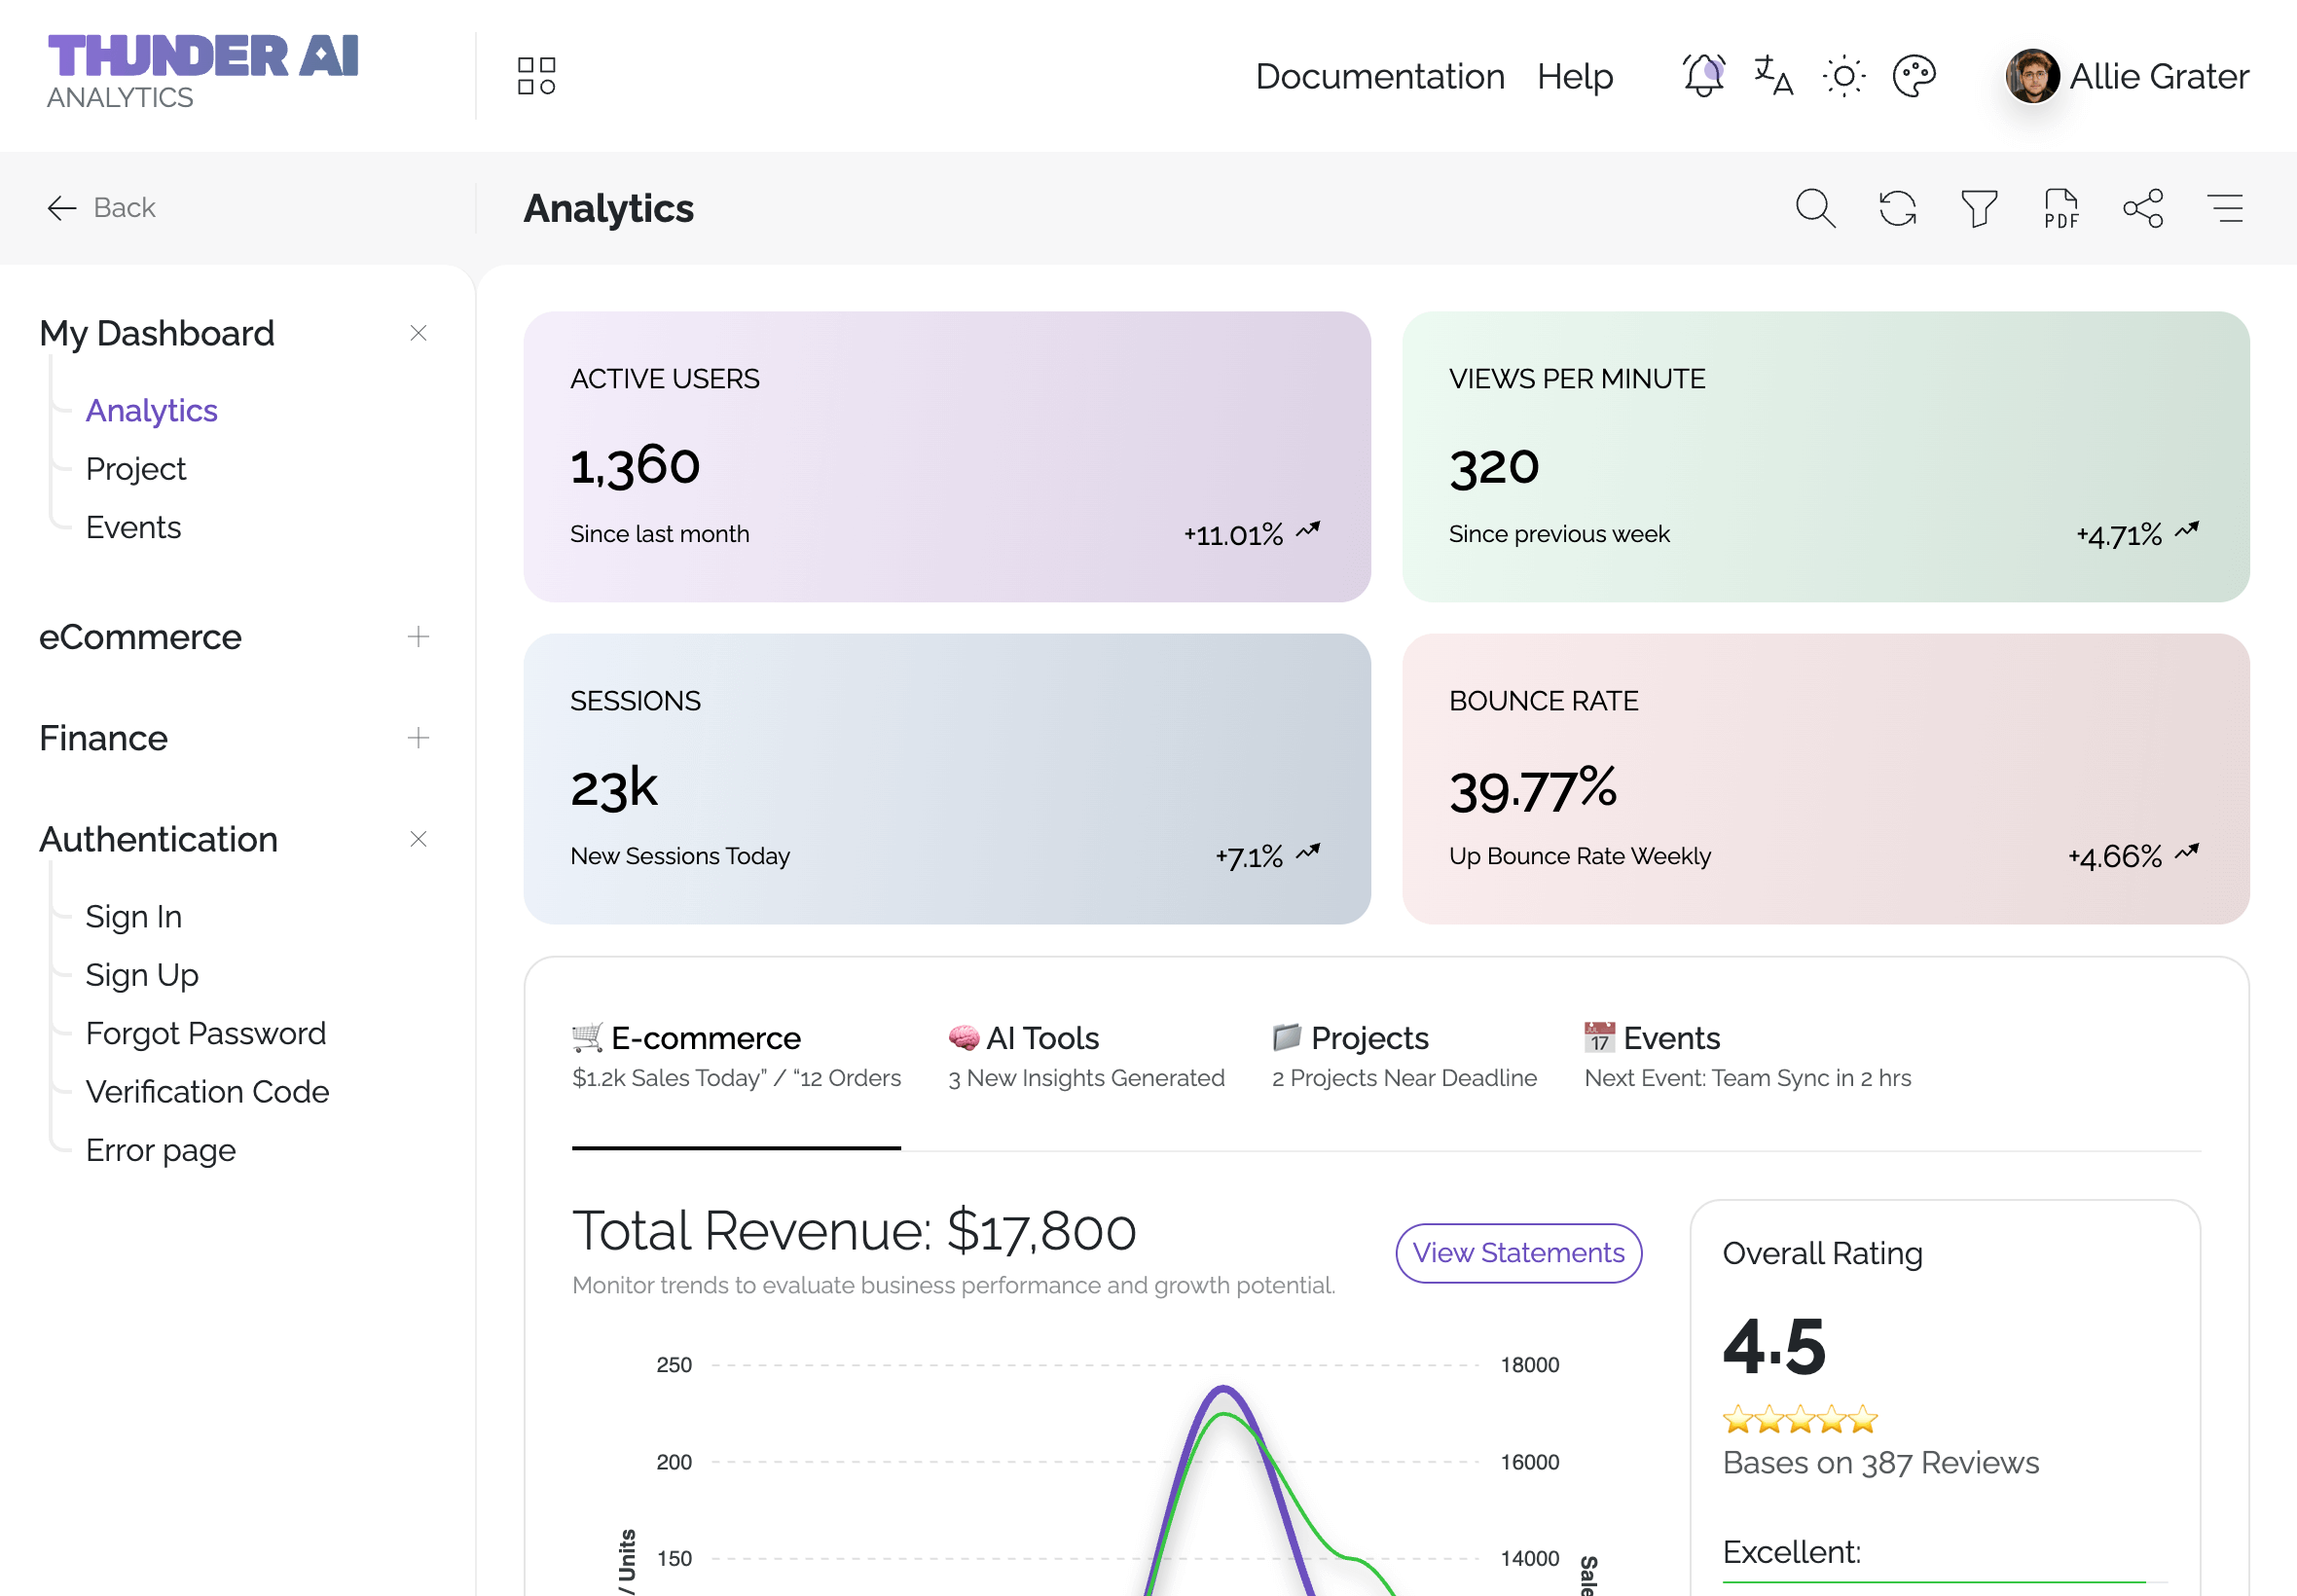Open the Documentation link
This screenshot has height=1596, width=2297.
(x=1379, y=76)
